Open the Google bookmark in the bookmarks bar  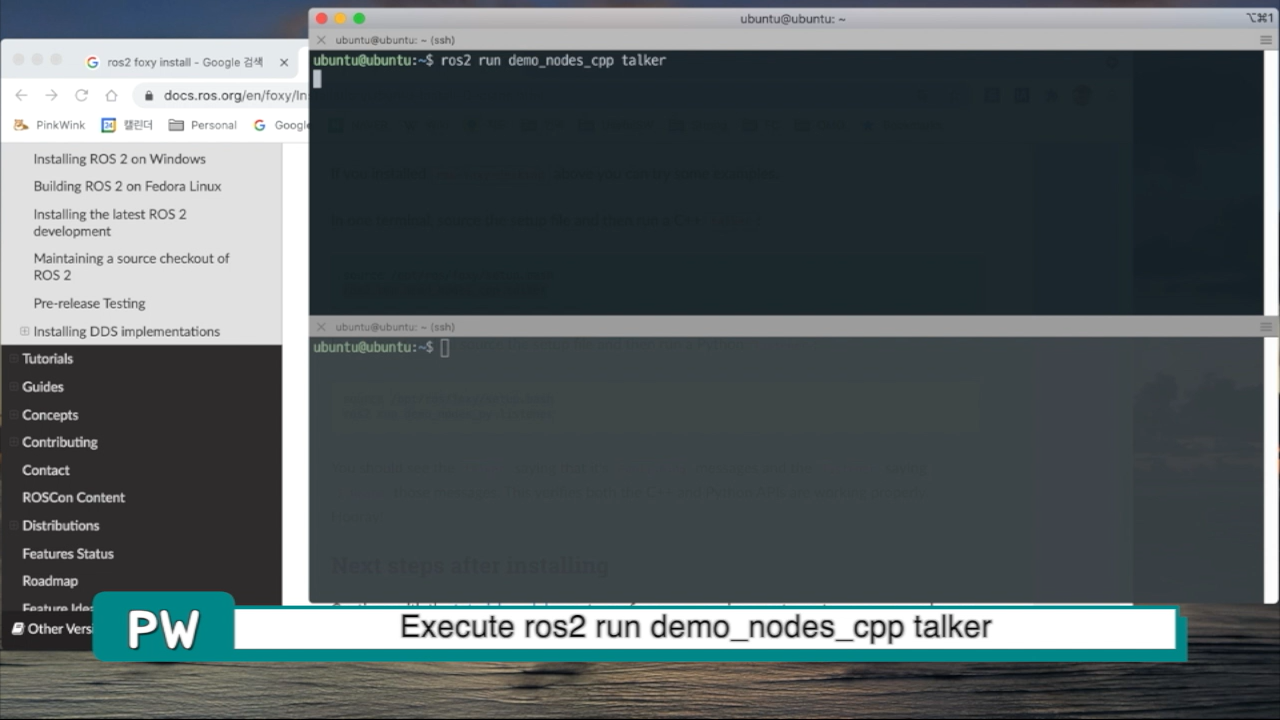[x=281, y=125]
